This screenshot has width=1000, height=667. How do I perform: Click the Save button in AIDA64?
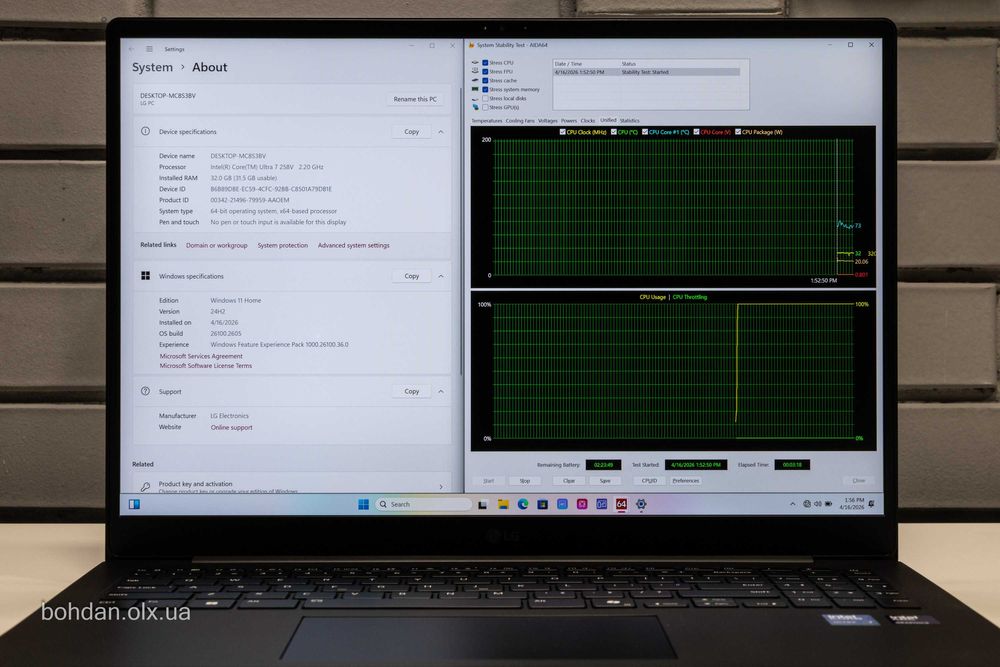click(x=605, y=481)
